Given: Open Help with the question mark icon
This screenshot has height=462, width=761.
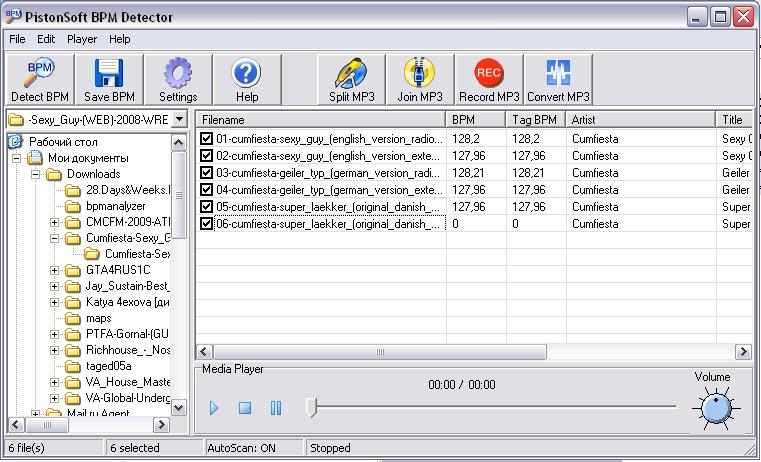Looking at the screenshot, I should (247, 73).
